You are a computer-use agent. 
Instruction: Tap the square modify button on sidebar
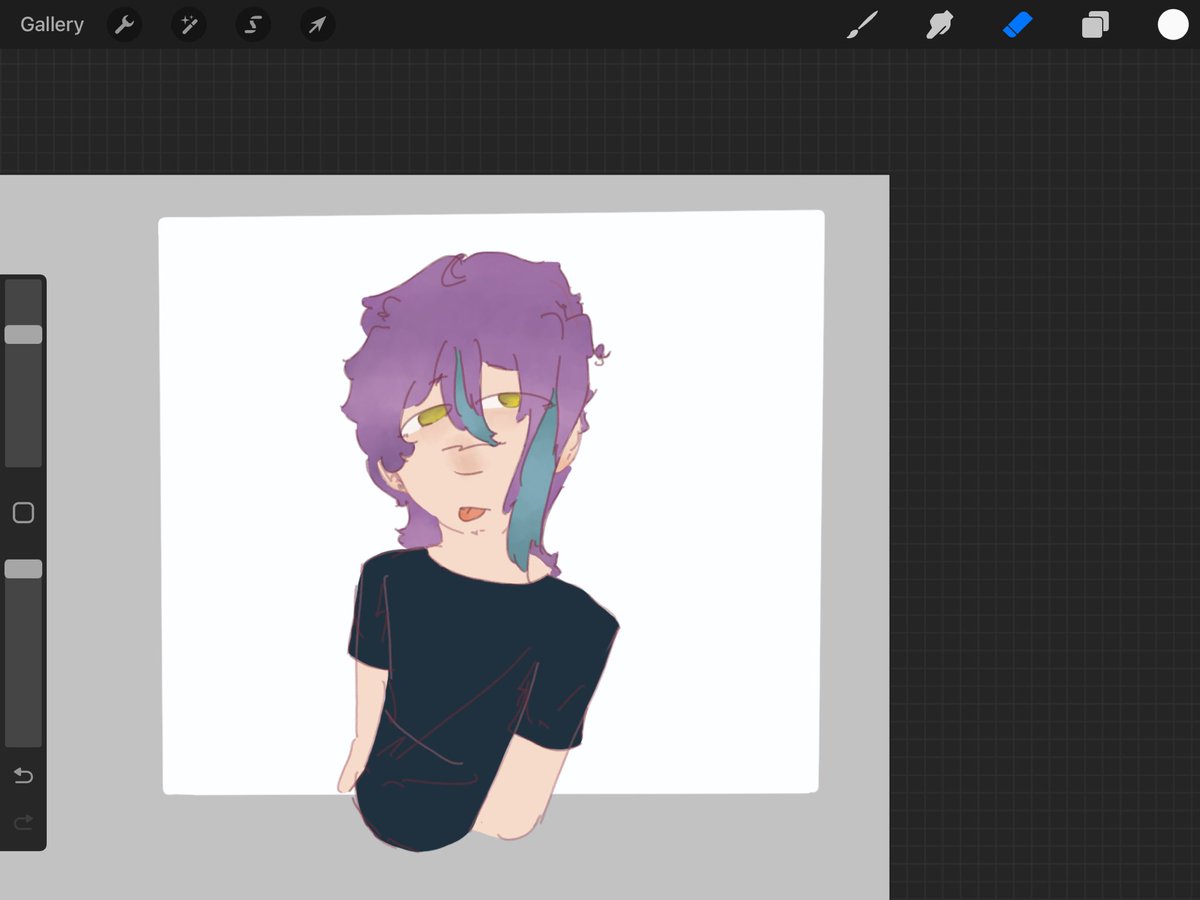click(x=23, y=513)
